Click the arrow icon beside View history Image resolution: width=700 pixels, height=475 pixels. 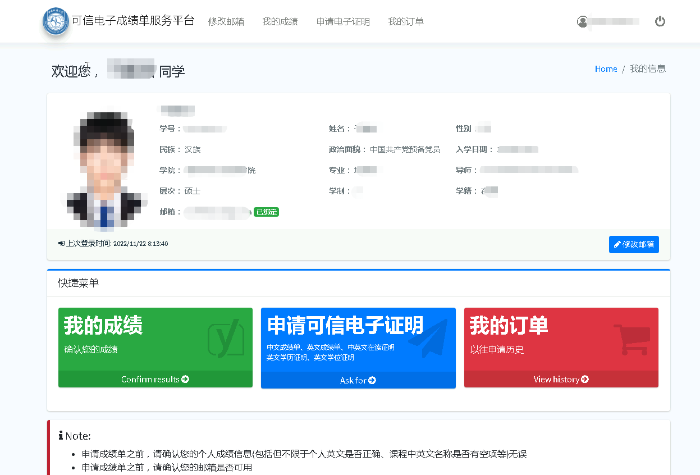[x=585, y=380]
